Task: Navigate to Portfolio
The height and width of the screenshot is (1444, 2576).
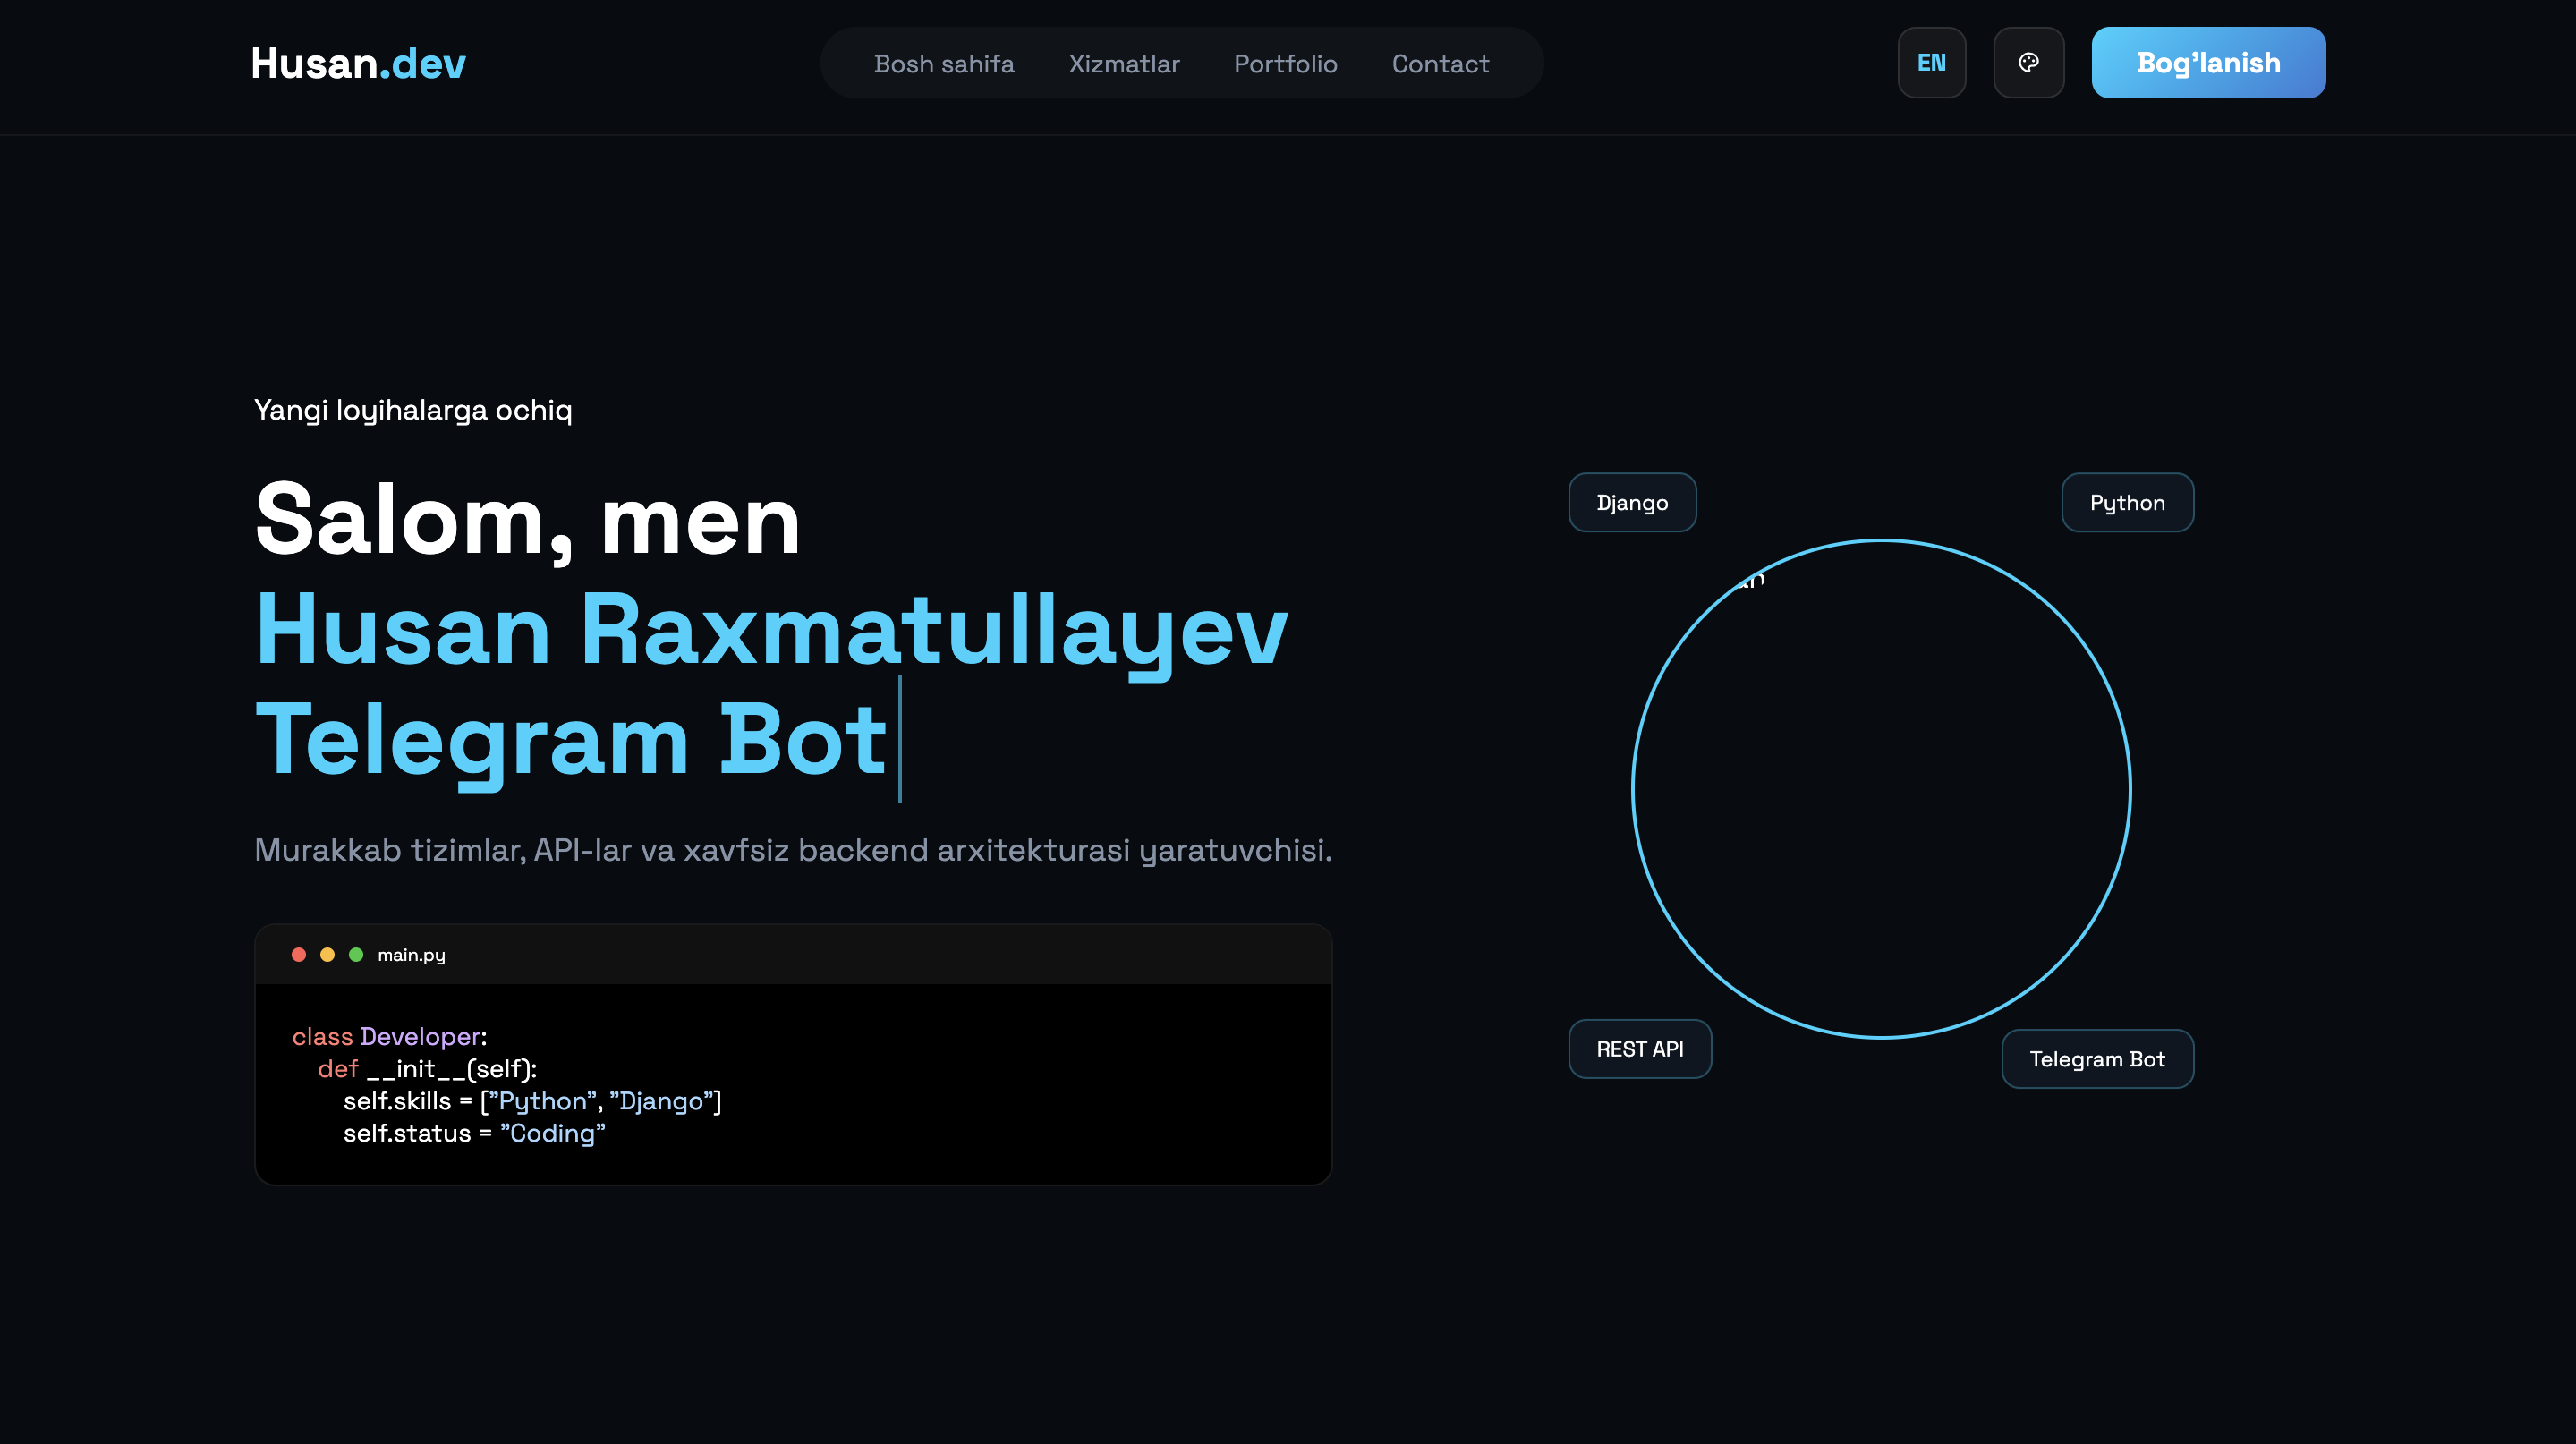Action: pyautogui.click(x=1286, y=63)
